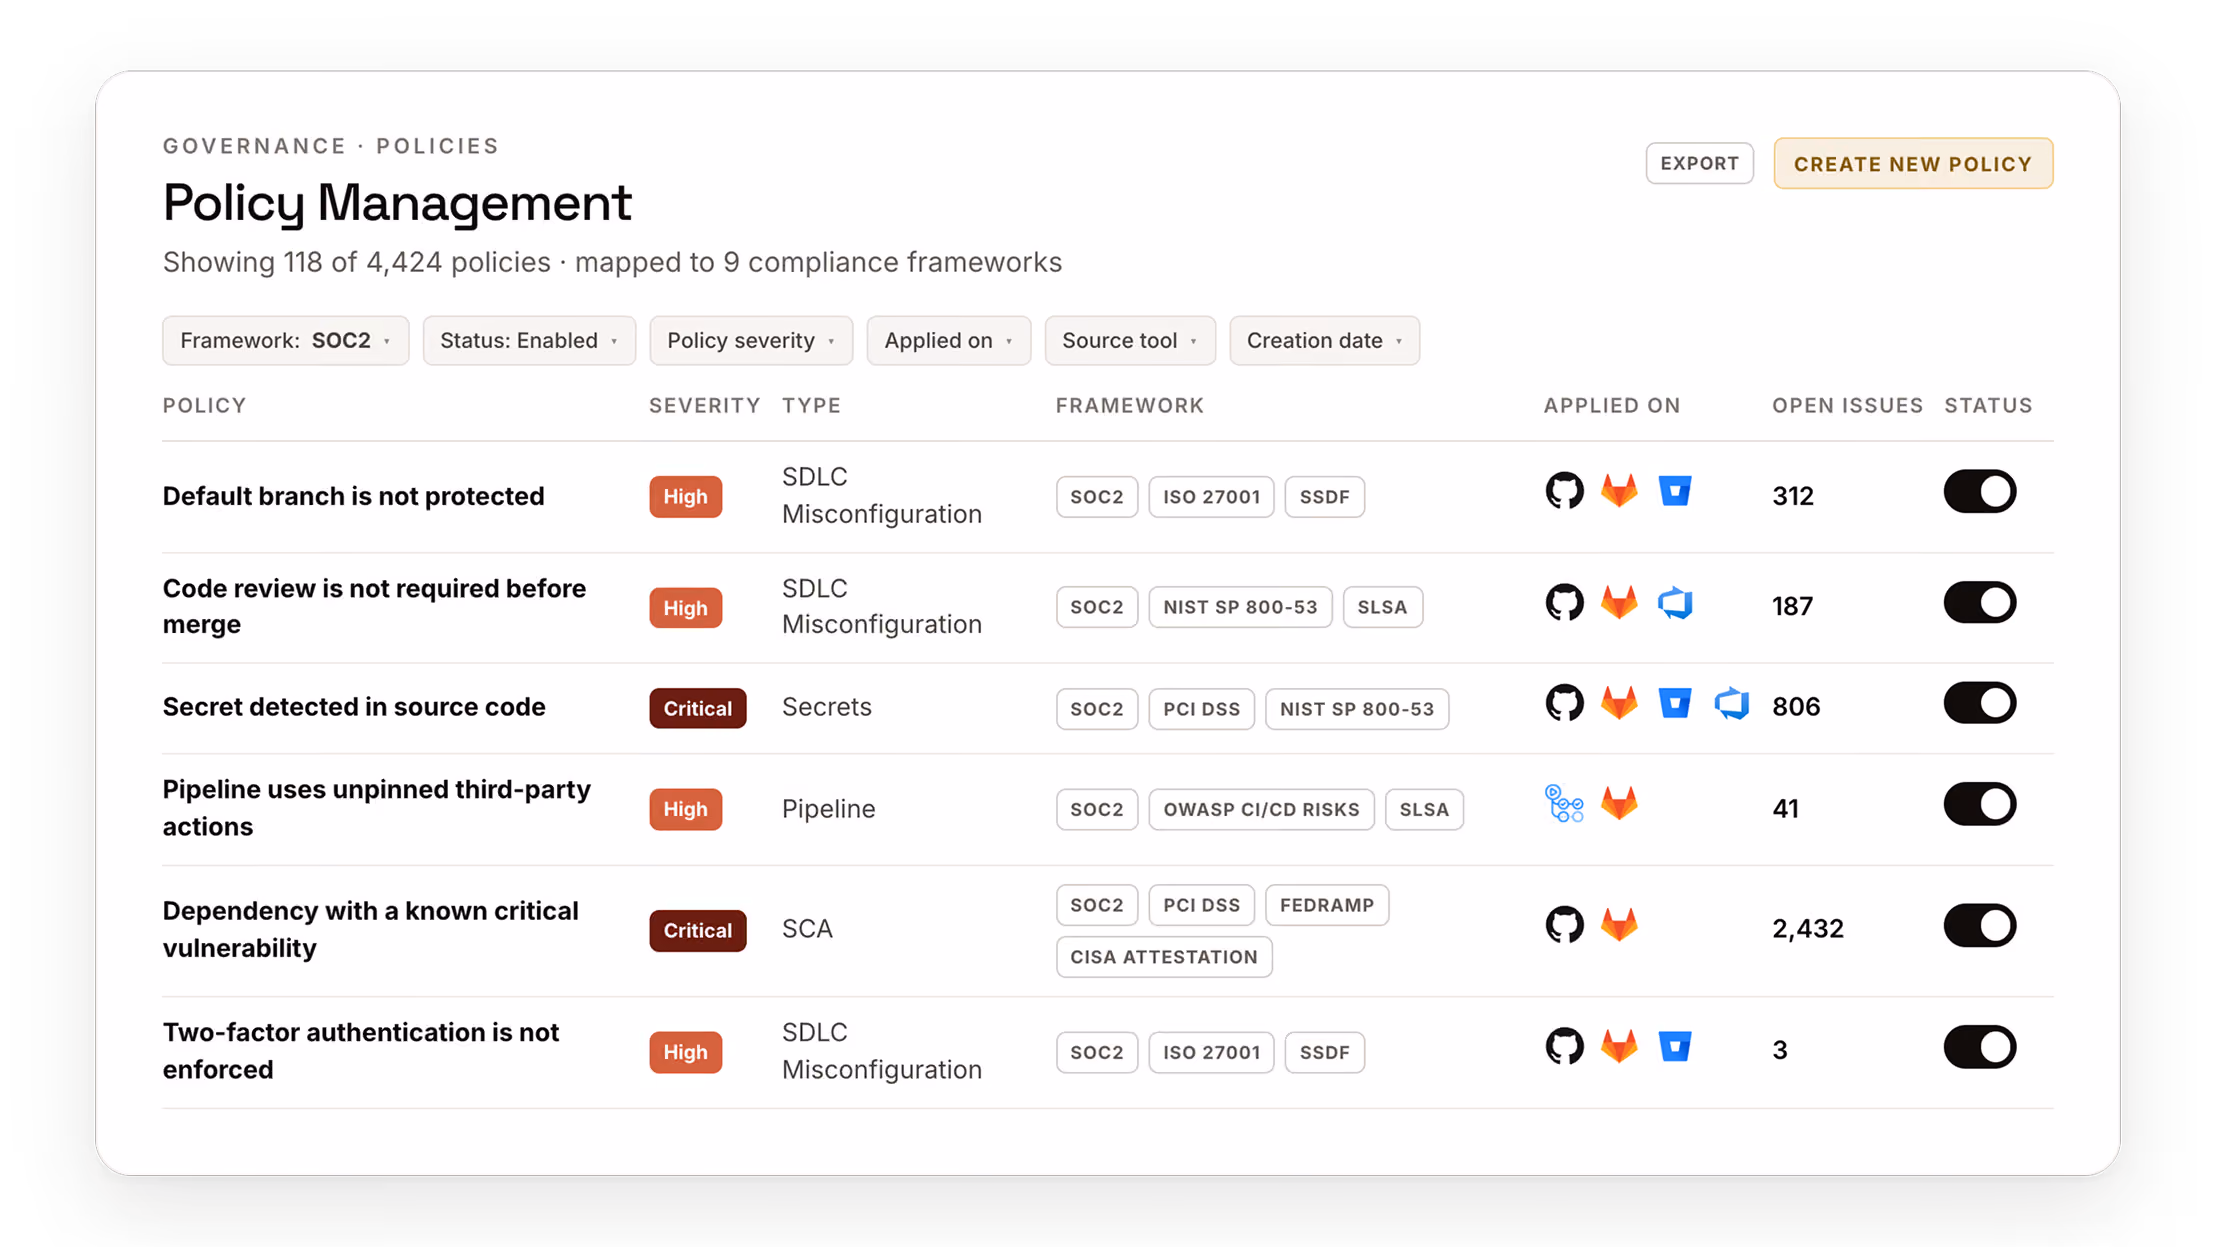Click Critical badge in Dependency vulnerability row

coord(697,930)
